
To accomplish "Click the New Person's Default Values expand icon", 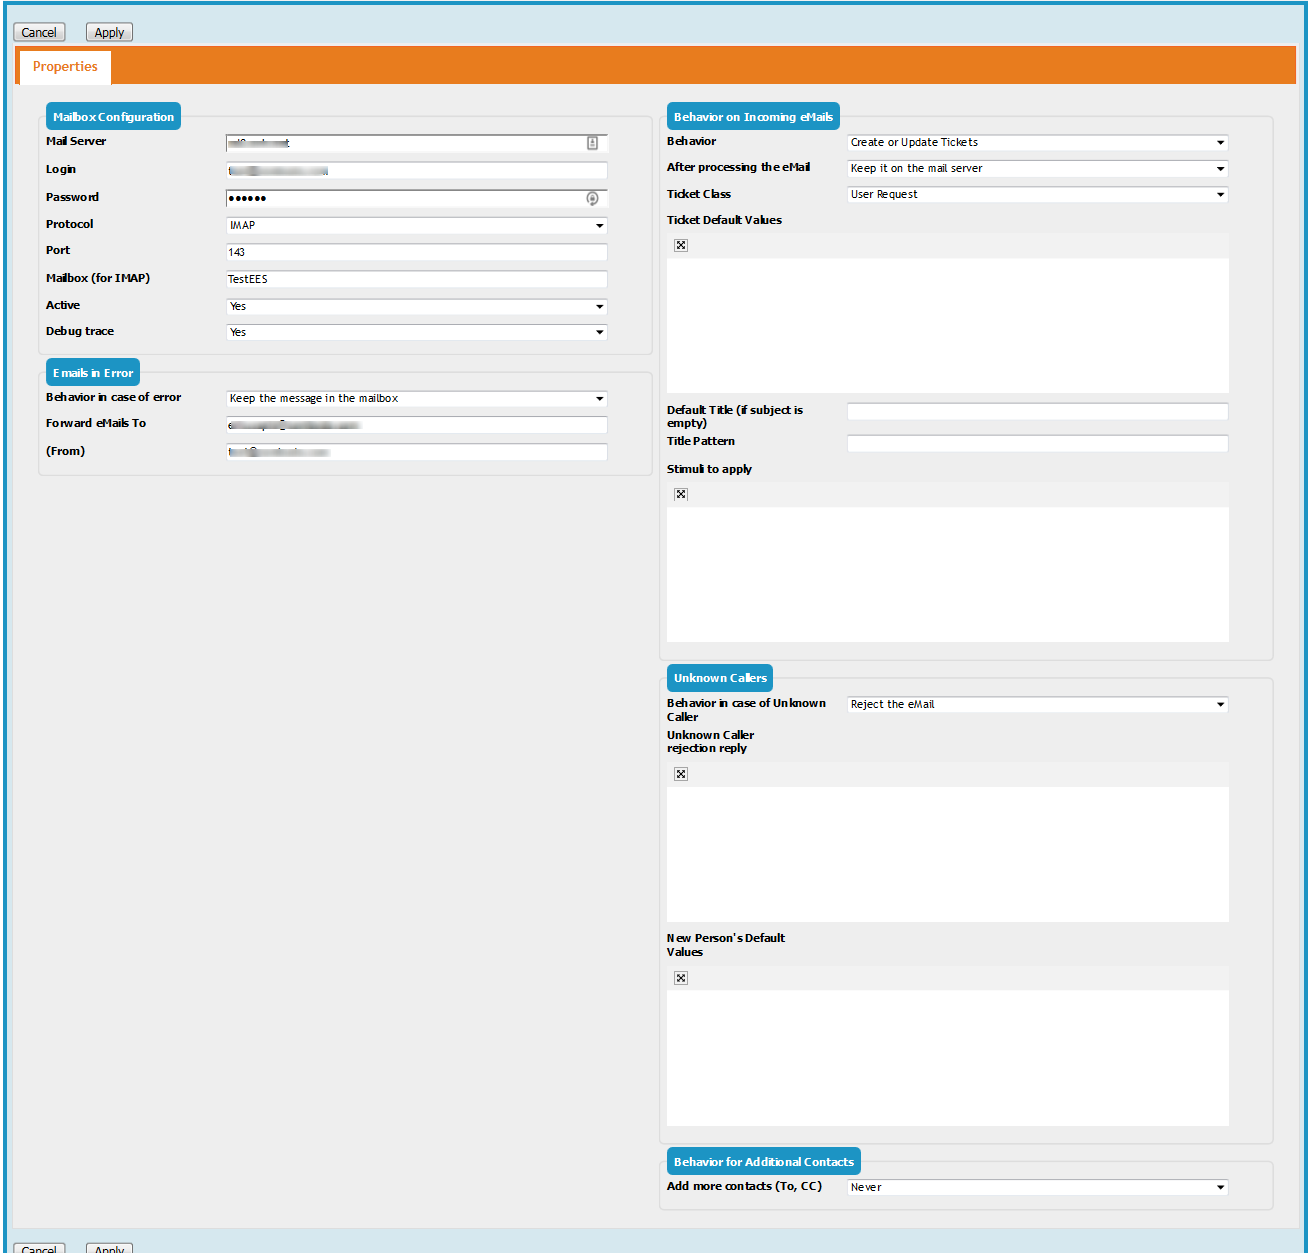I will 681,978.
